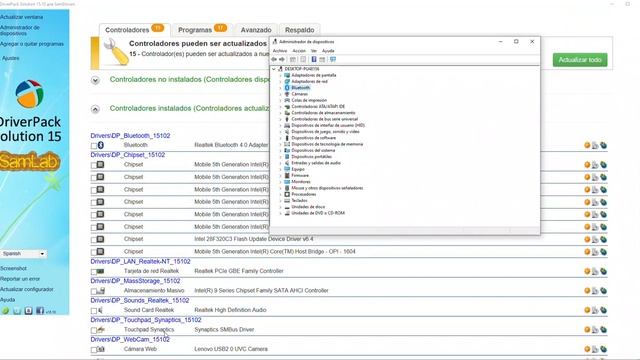
Task: Check the Intel 28F320C3 Flash Update checkbox
Action: [x=94, y=240]
